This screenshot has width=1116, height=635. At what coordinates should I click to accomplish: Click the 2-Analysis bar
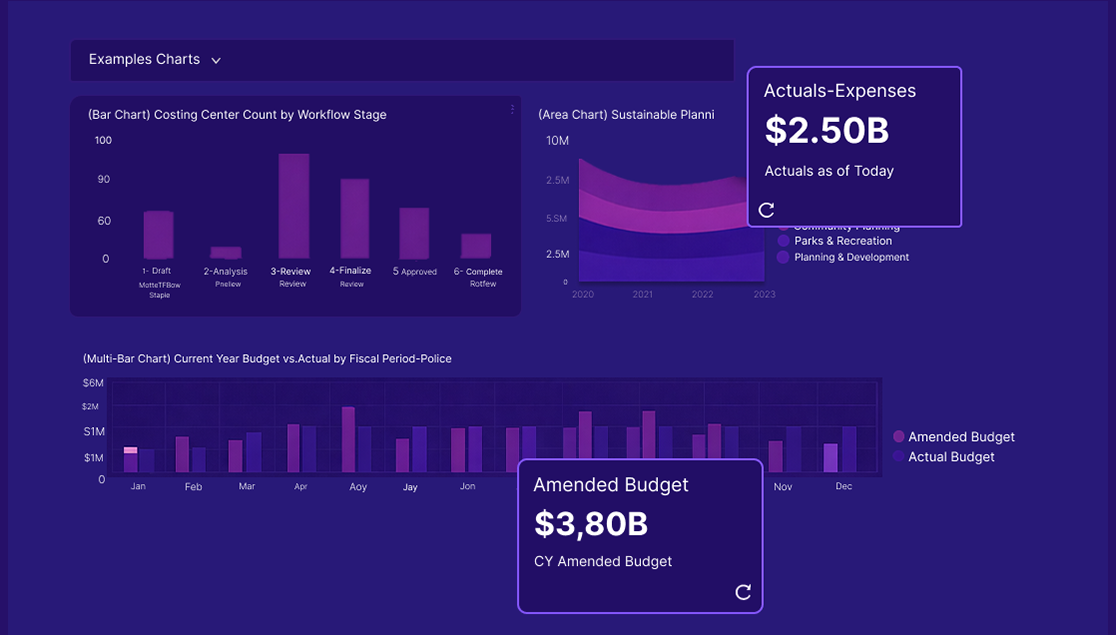[225, 253]
